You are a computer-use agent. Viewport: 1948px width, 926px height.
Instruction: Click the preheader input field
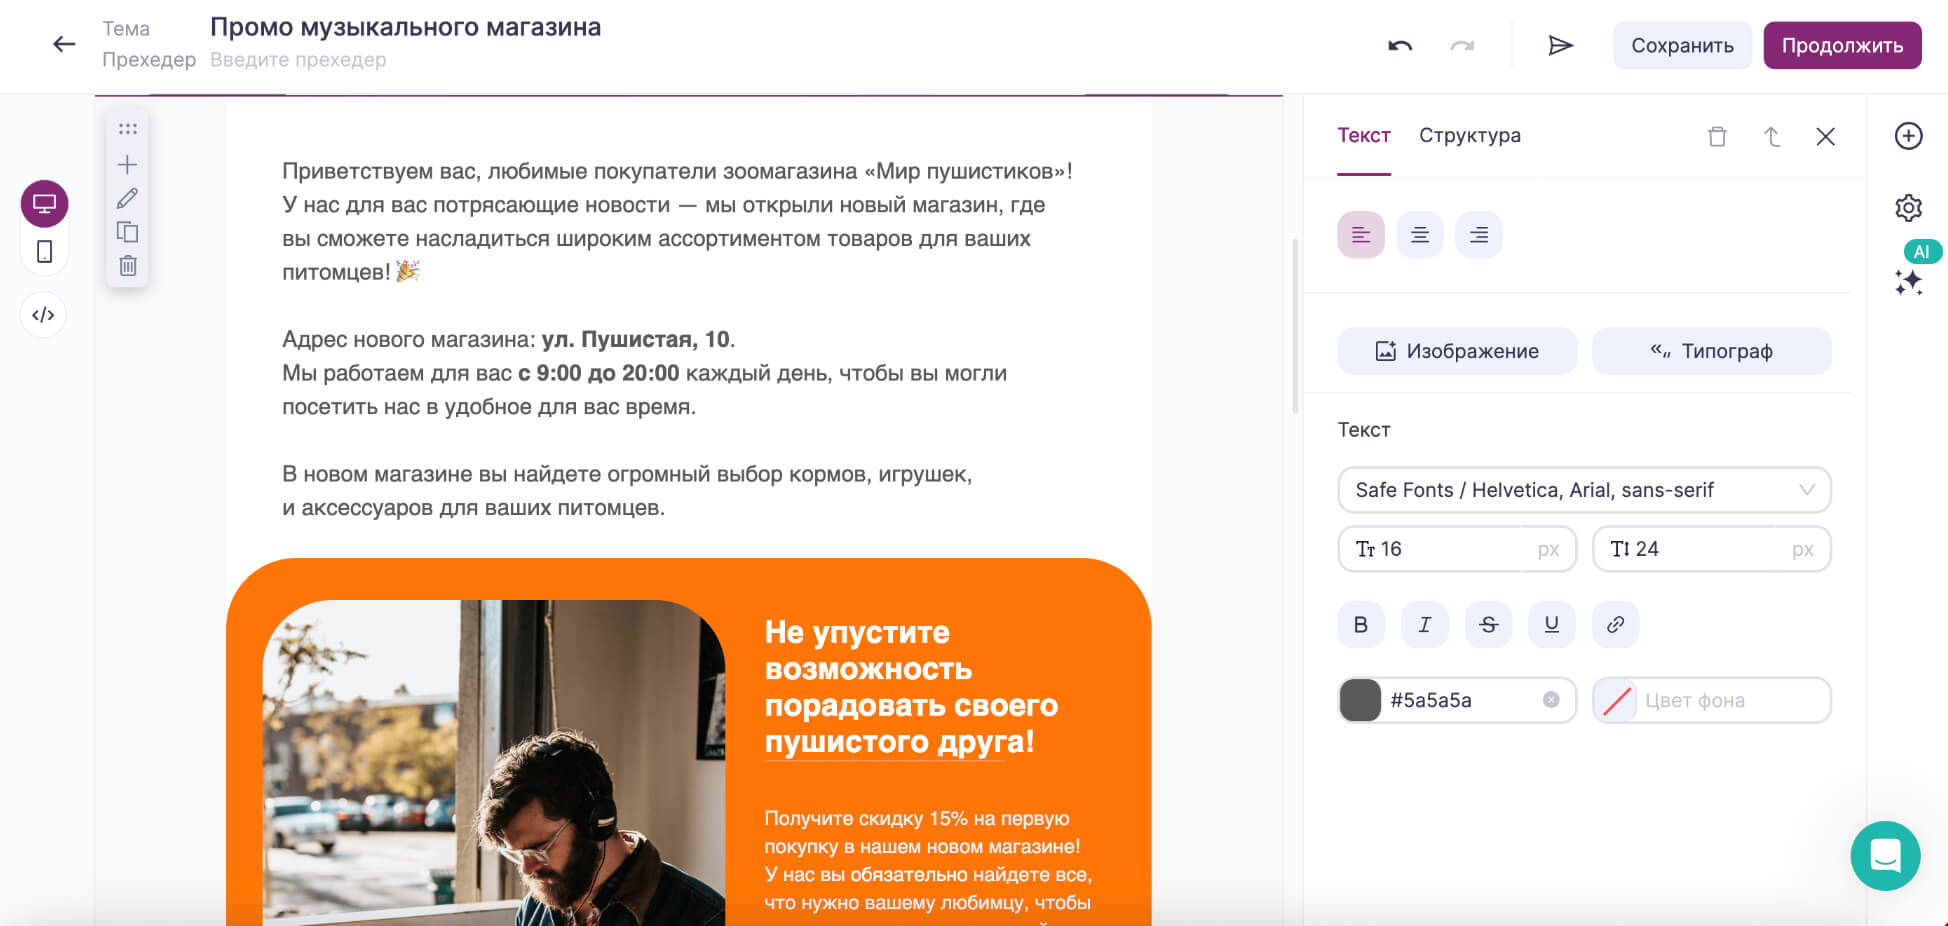(x=298, y=60)
